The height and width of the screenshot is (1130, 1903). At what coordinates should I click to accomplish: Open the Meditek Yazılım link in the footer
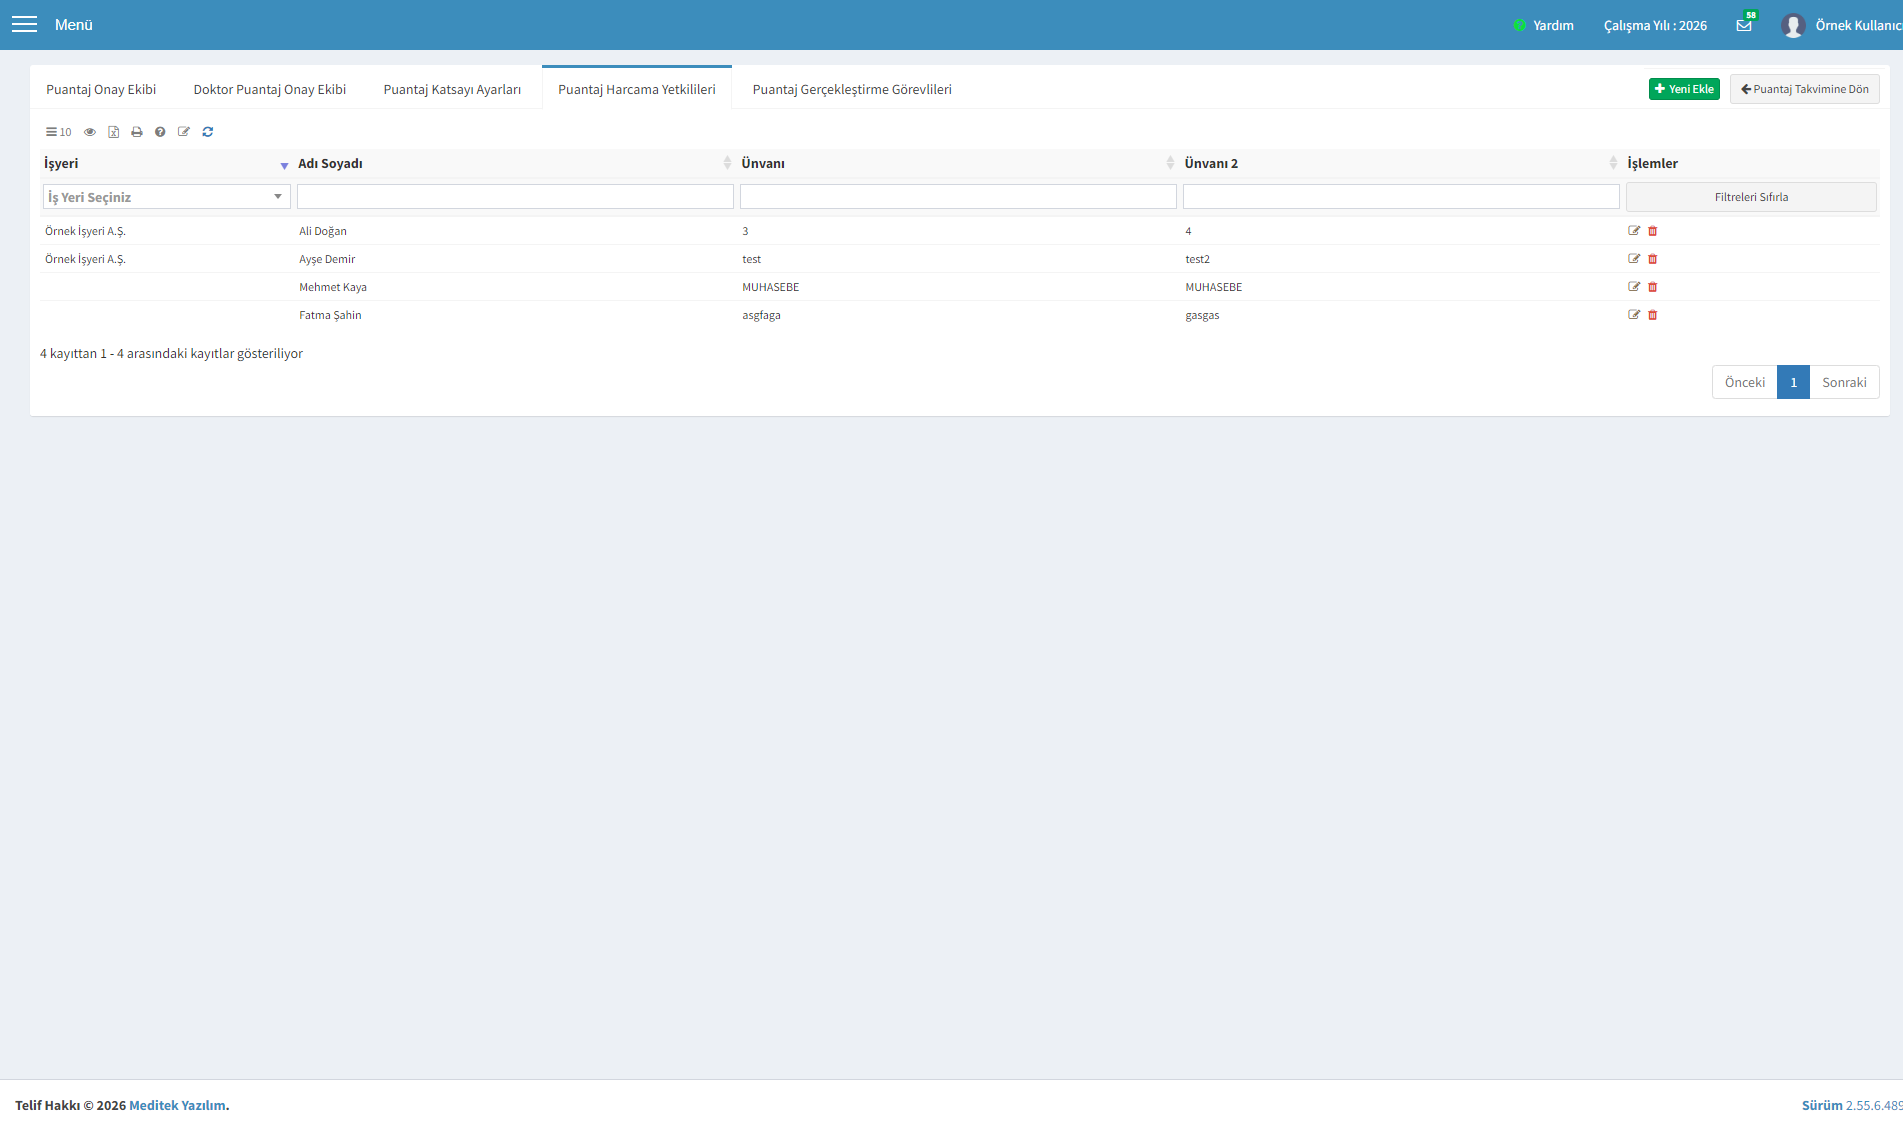[177, 1105]
